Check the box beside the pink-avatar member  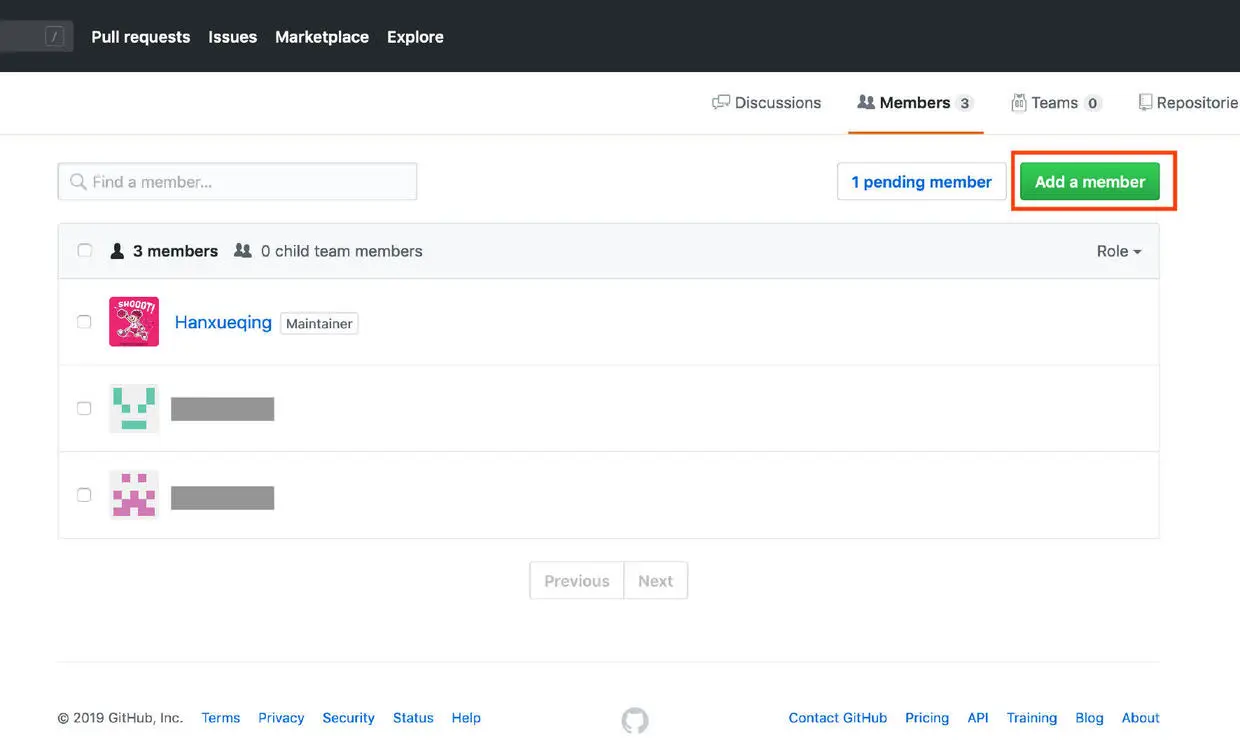[85, 495]
